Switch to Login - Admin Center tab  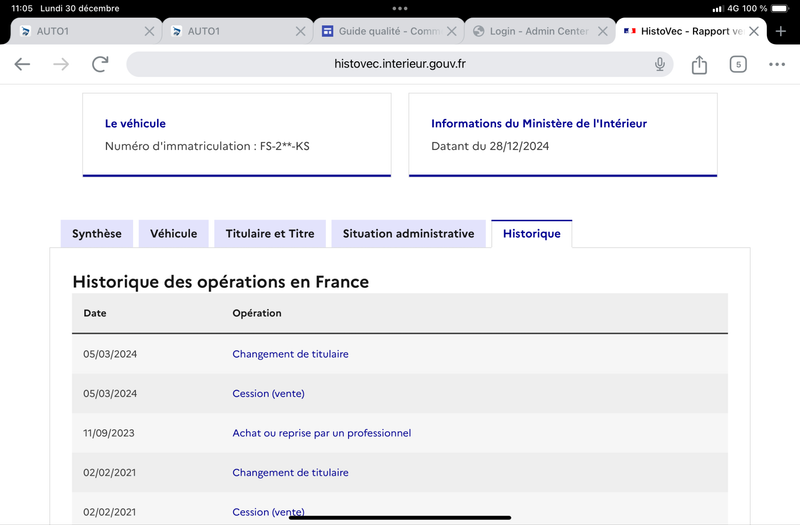tap(539, 32)
